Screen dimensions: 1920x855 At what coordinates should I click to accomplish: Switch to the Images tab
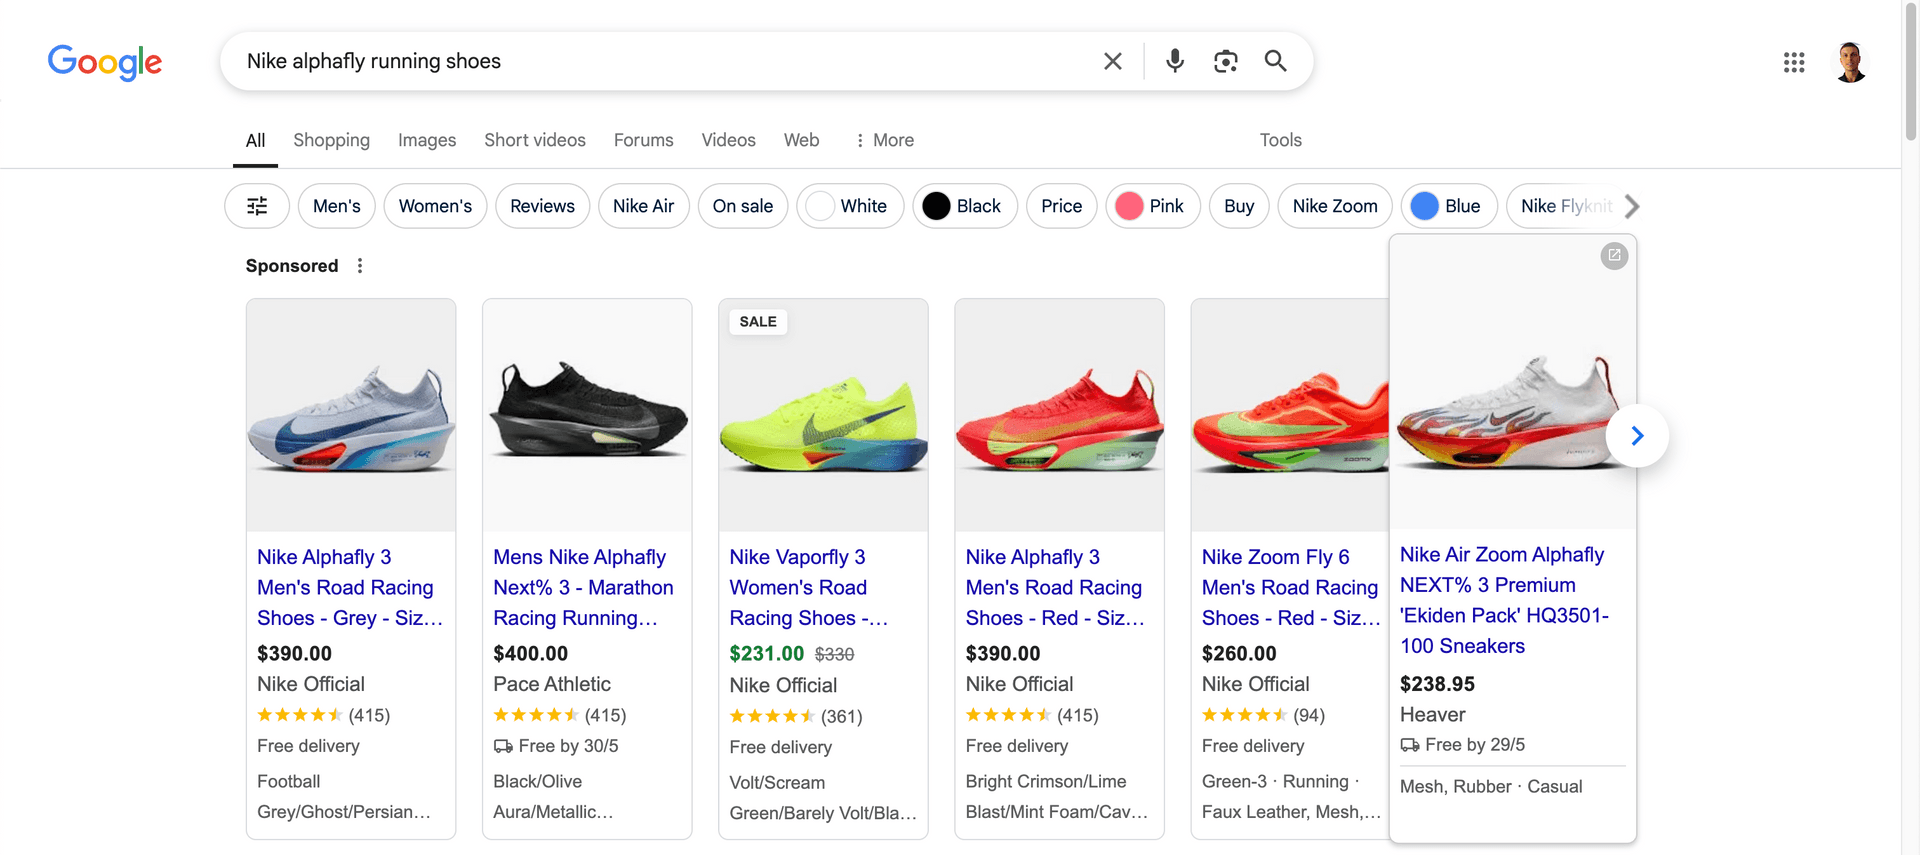coord(427,140)
